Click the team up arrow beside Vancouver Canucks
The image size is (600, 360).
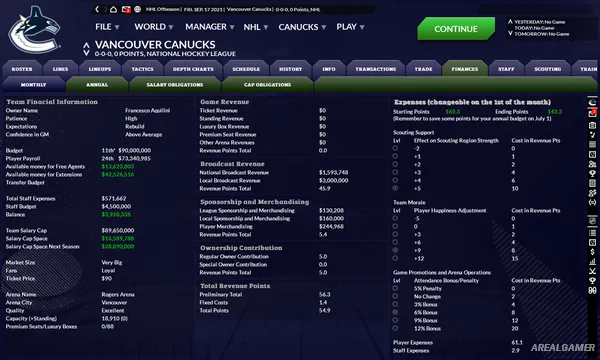tap(86, 45)
